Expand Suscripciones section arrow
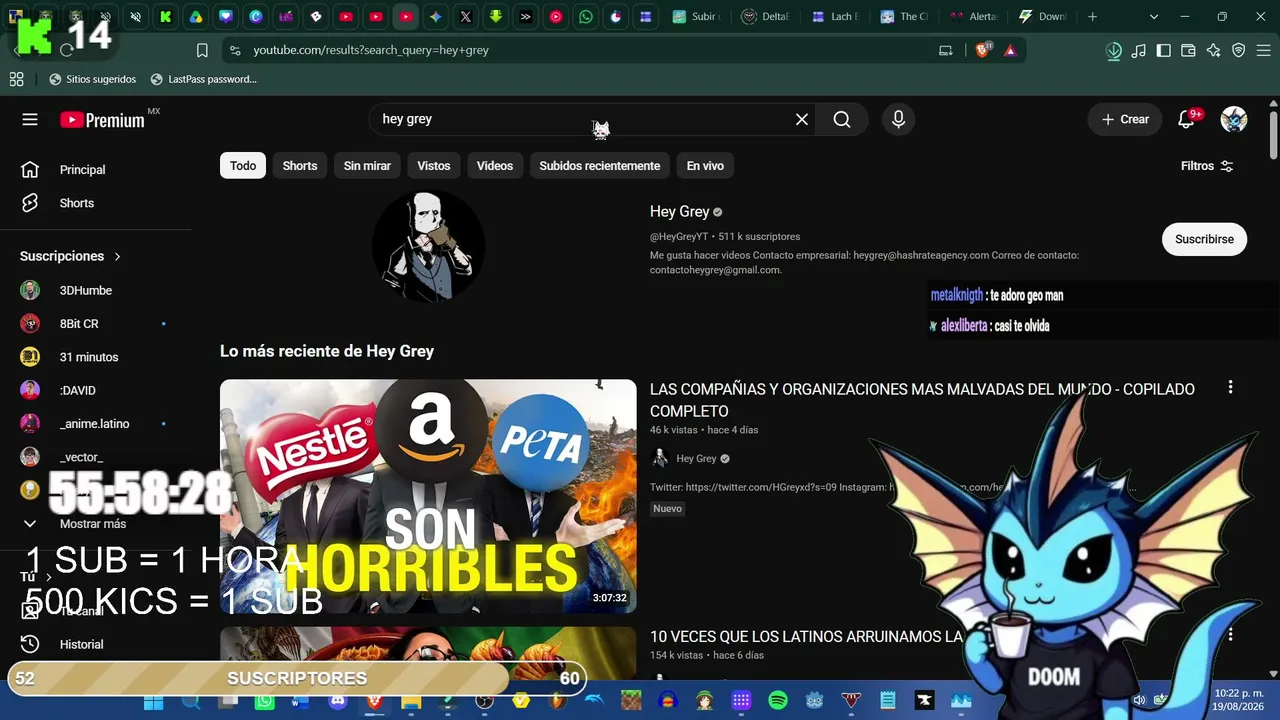This screenshot has height=720, width=1280. (117, 257)
